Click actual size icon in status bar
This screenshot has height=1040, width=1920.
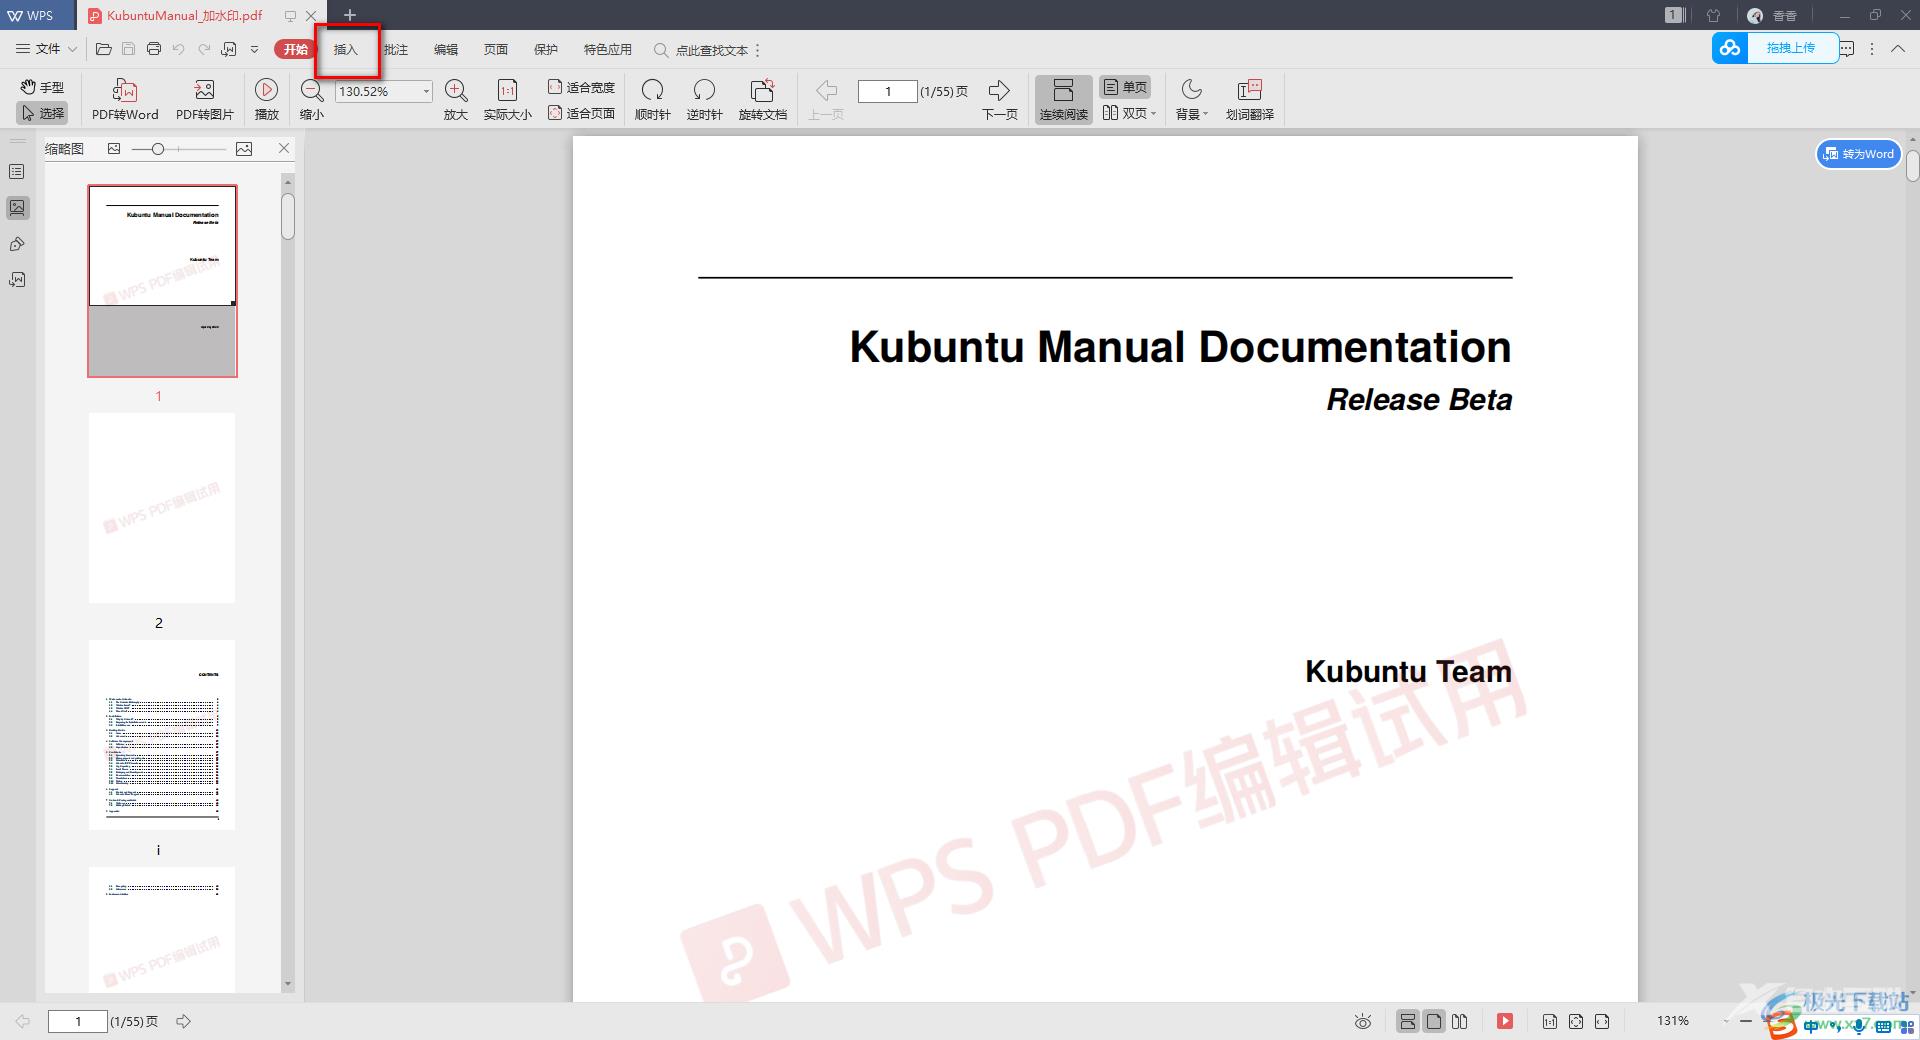click(x=1549, y=1021)
